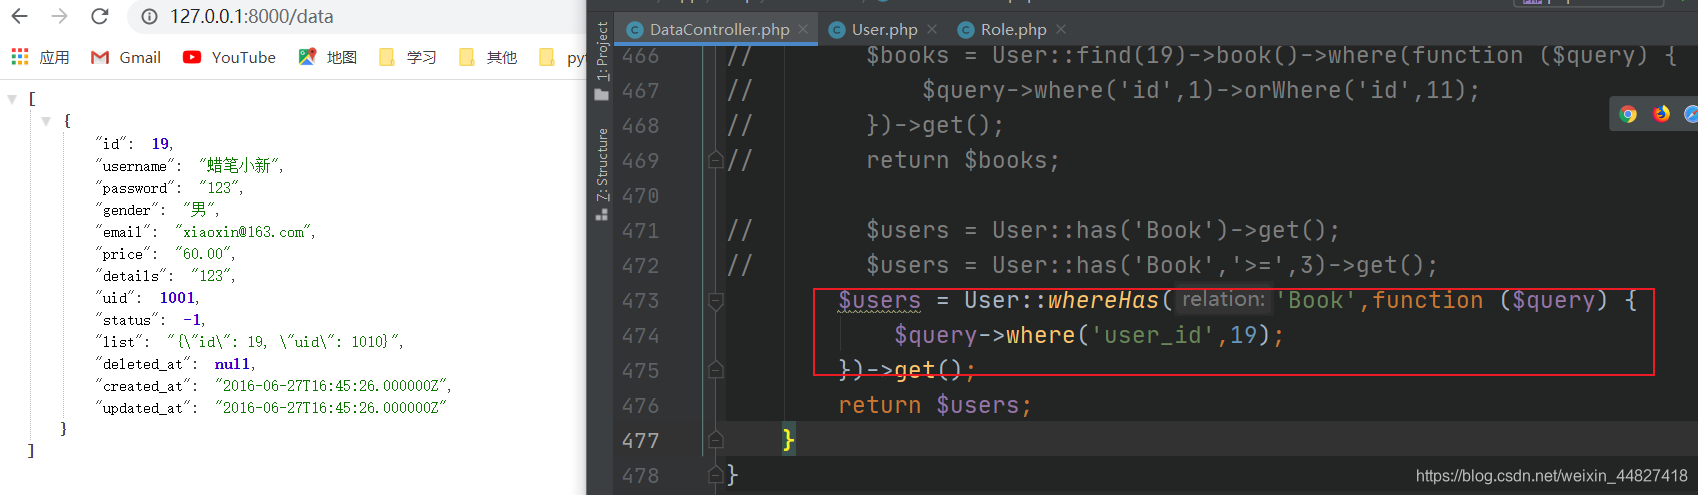Image resolution: width=1698 pixels, height=495 pixels.
Task: Fold the whereHas closure at line 473
Action: click(716, 300)
